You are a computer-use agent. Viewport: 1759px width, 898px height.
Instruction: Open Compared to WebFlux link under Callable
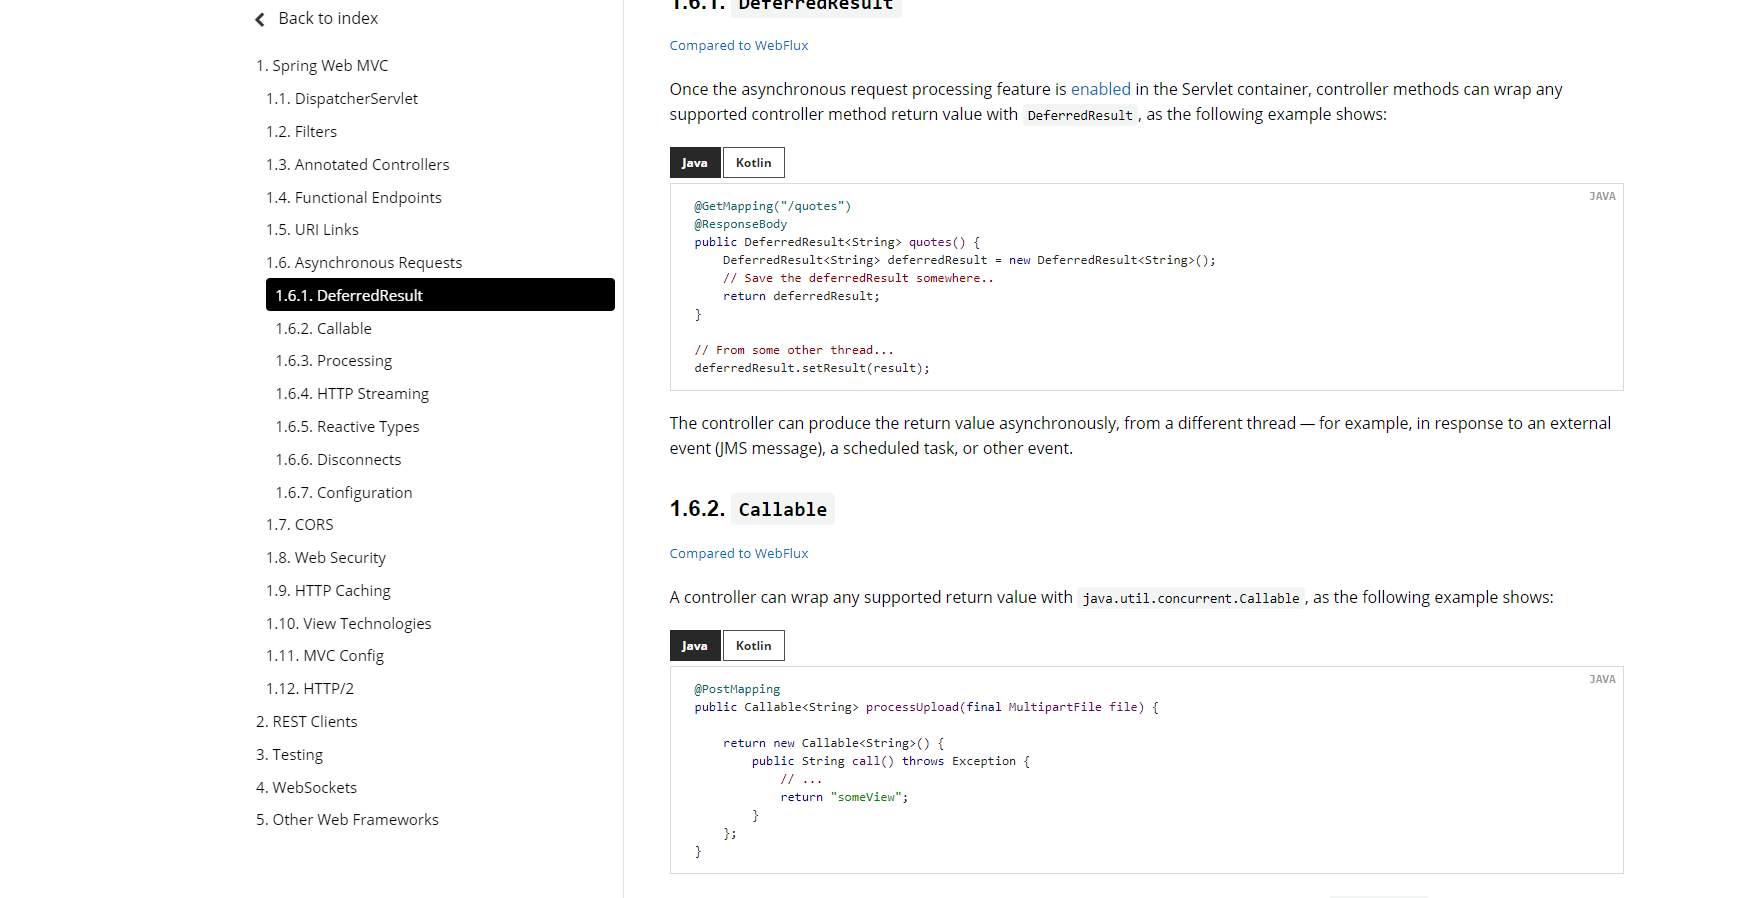click(739, 554)
